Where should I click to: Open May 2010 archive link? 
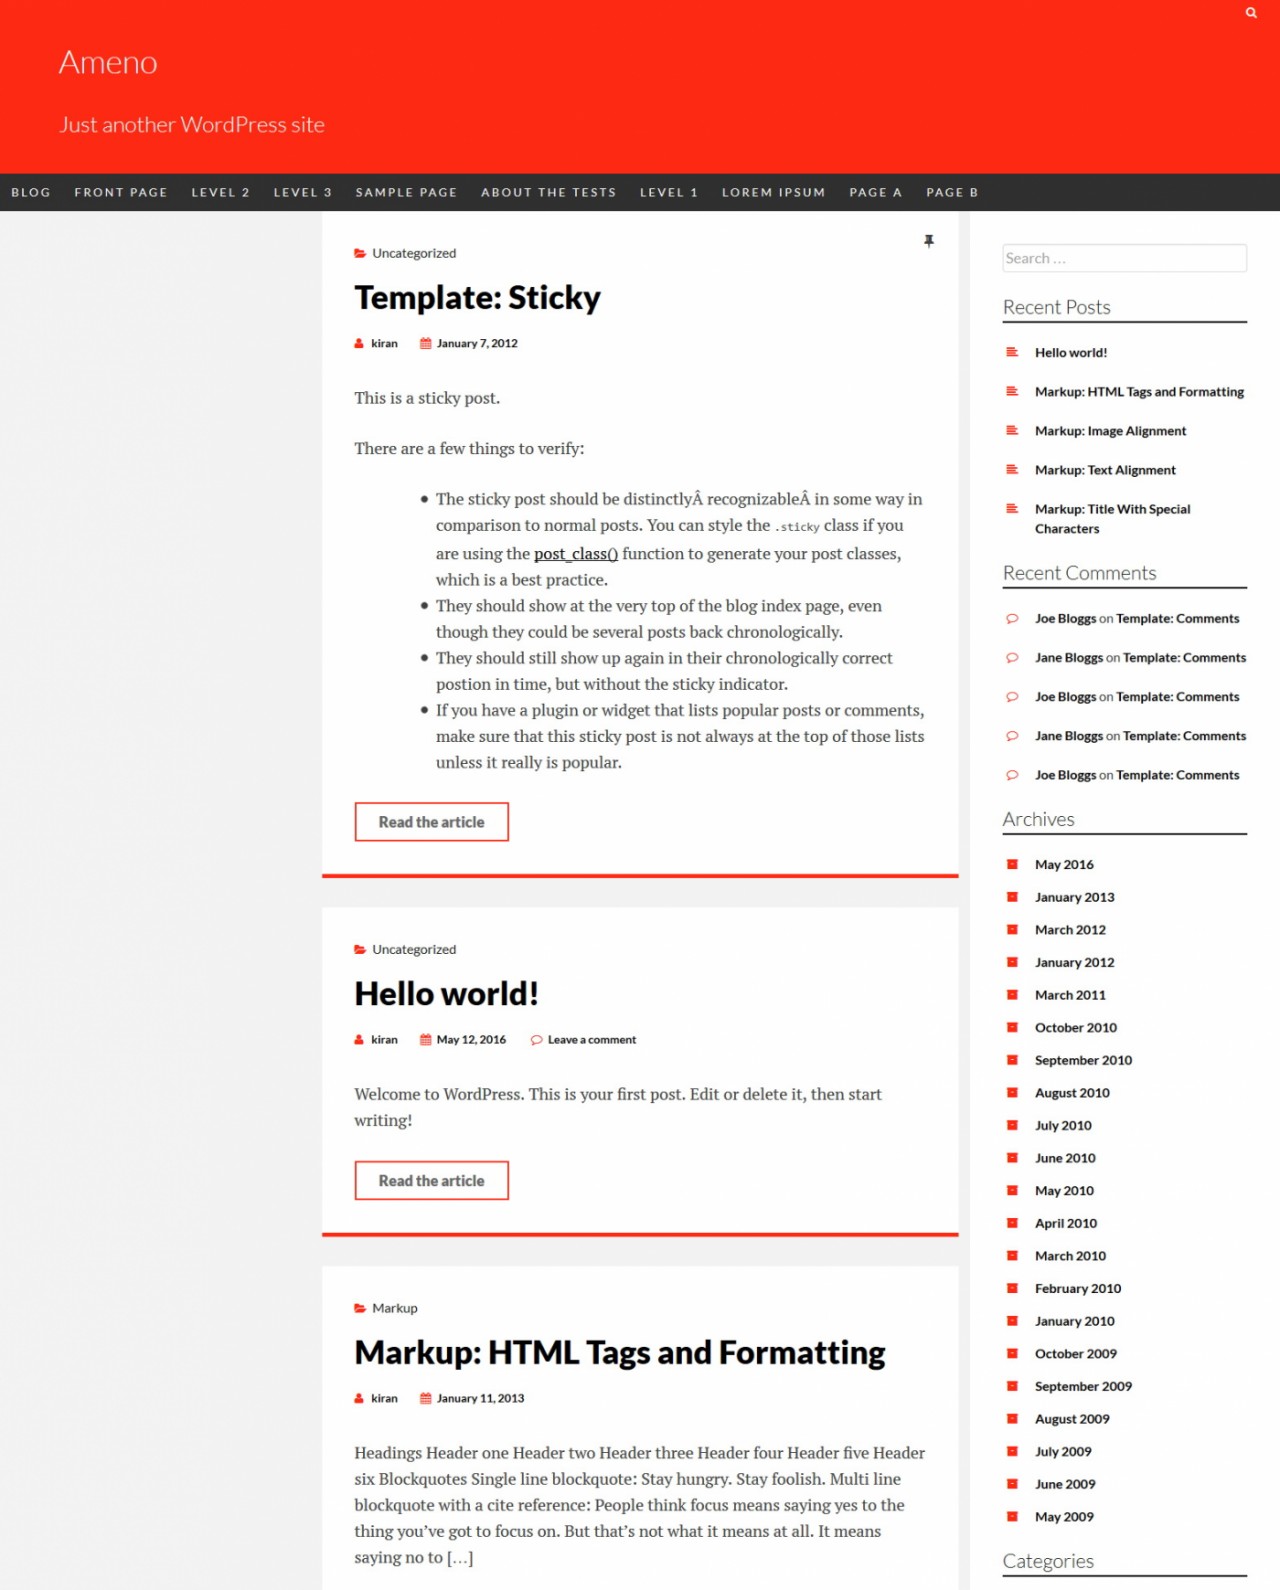[1064, 1191]
